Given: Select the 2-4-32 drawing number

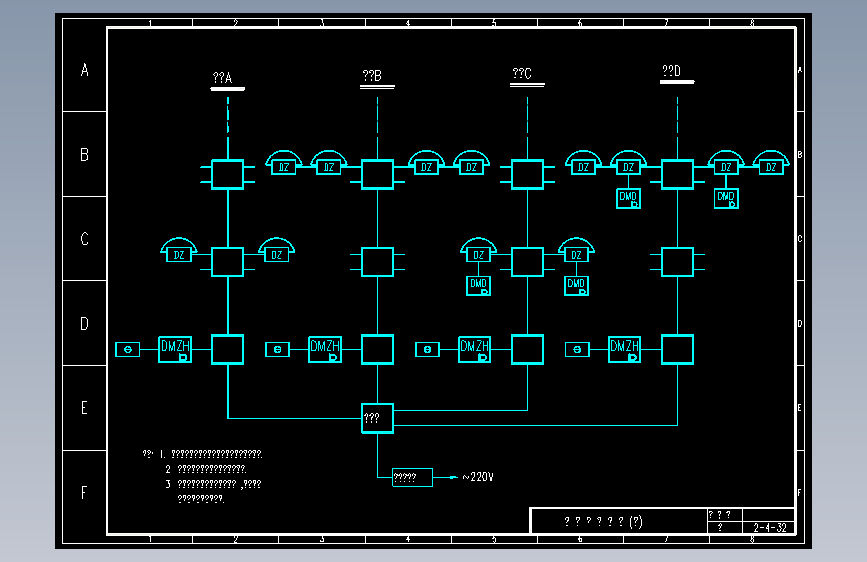Looking at the screenshot, I should [x=770, y=527].
